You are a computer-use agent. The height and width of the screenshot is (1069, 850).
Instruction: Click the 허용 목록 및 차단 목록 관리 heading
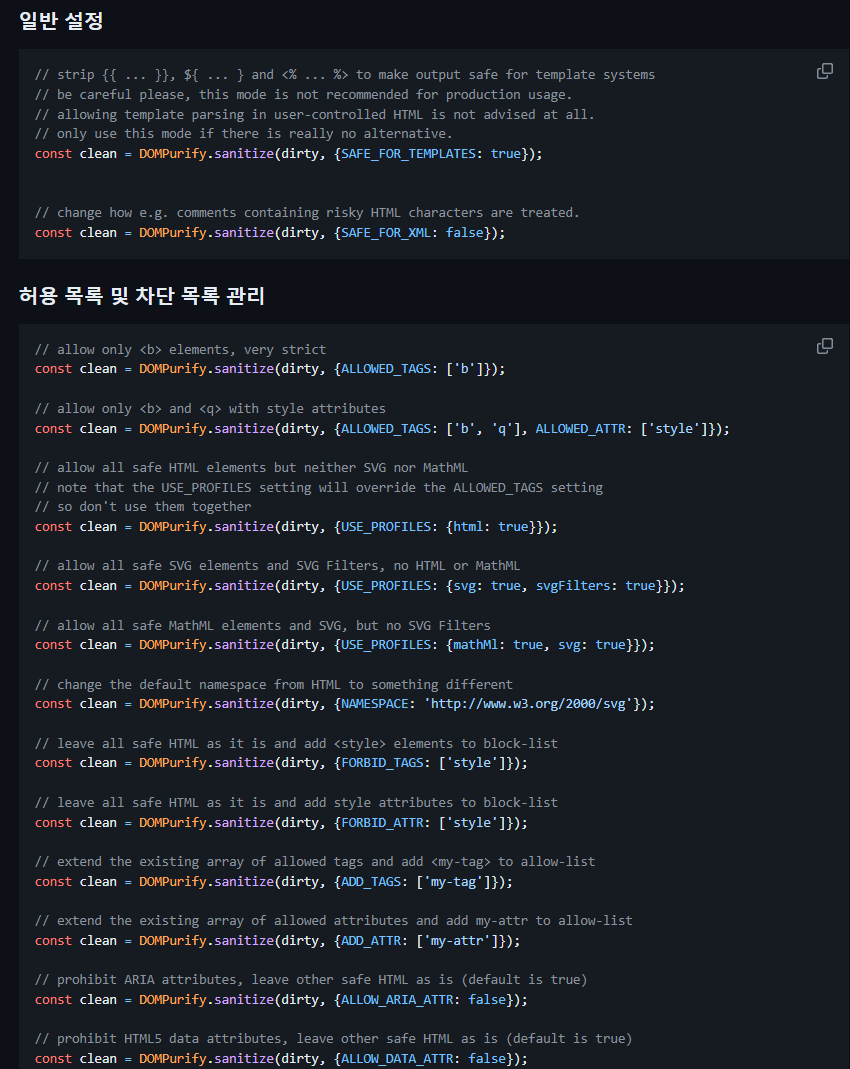142,295
